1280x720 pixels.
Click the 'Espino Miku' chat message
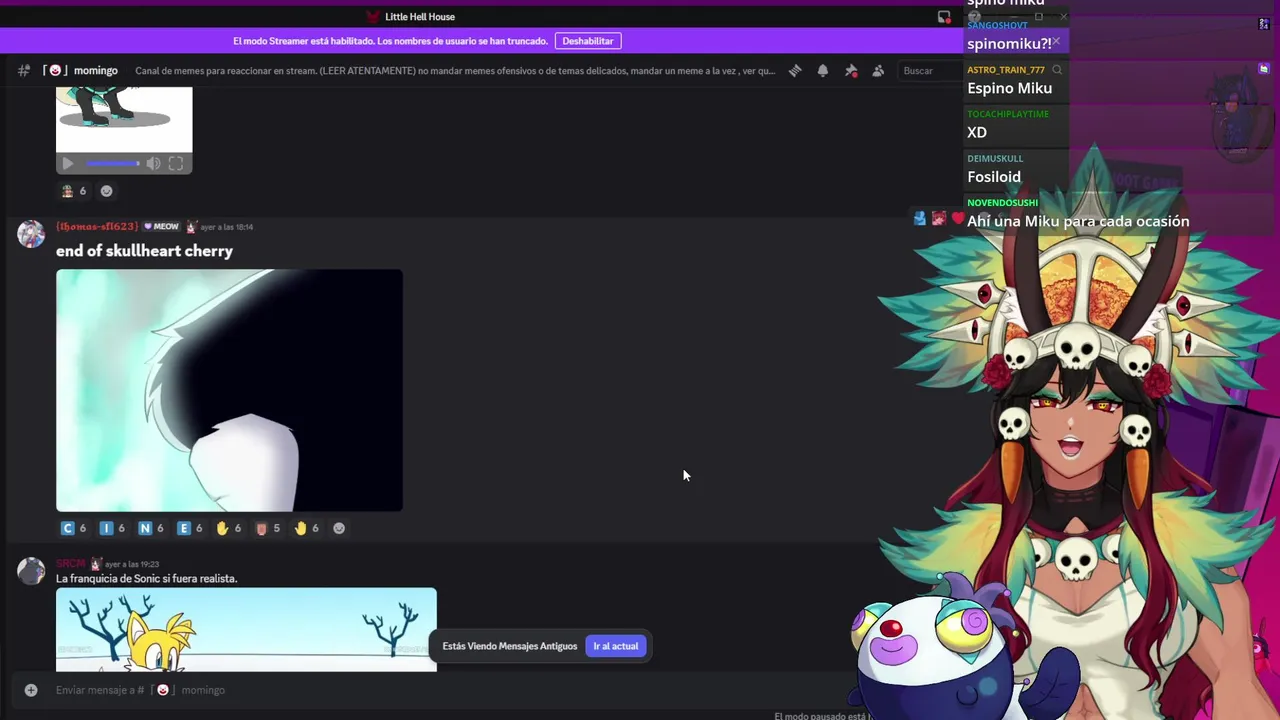coord(1009,88)
